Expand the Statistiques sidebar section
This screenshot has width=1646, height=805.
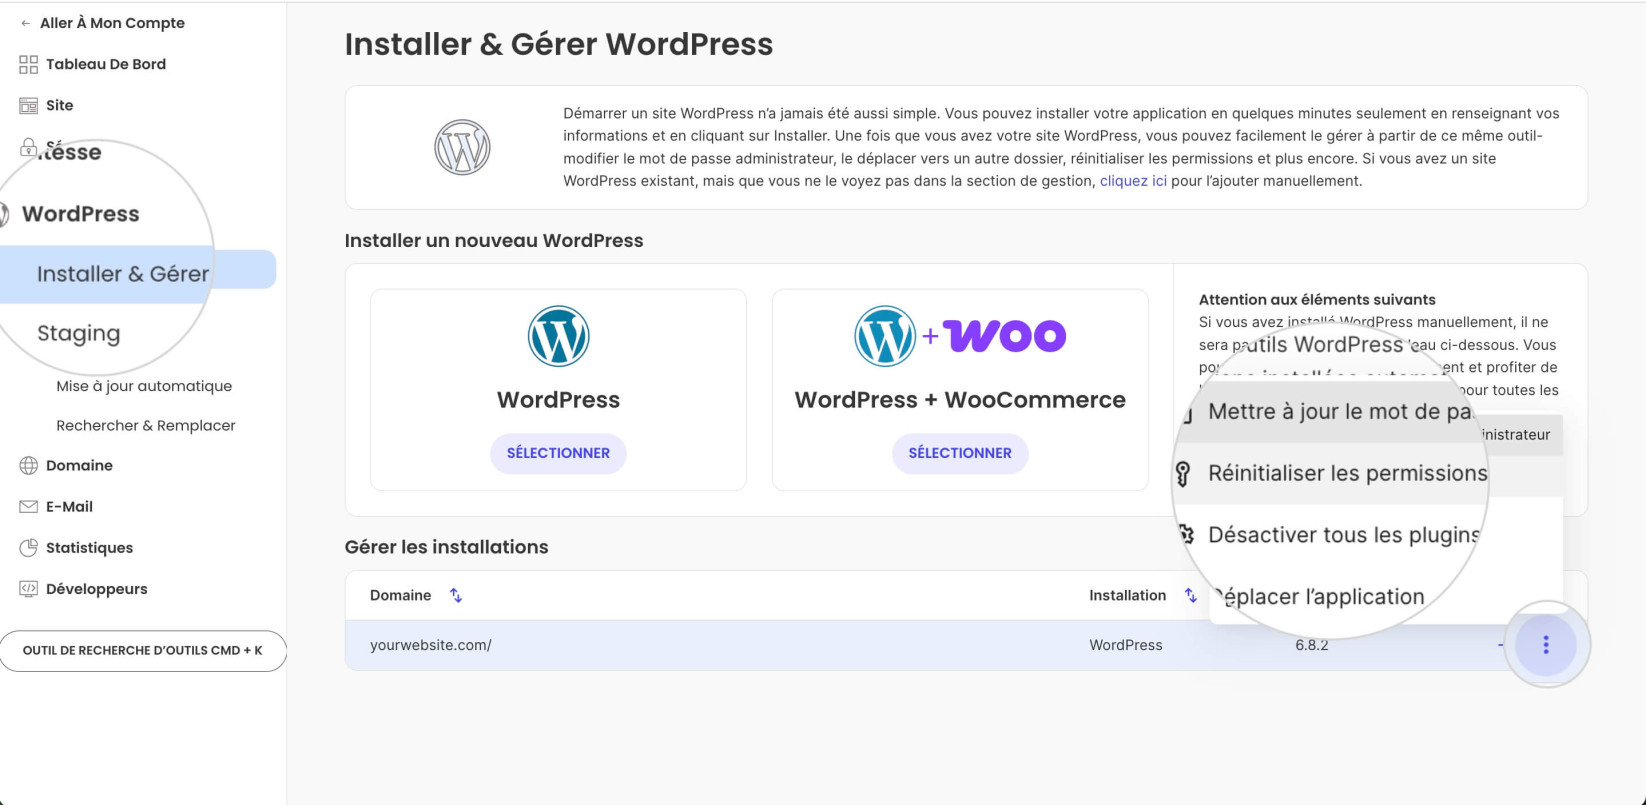[x=89, y=548]
